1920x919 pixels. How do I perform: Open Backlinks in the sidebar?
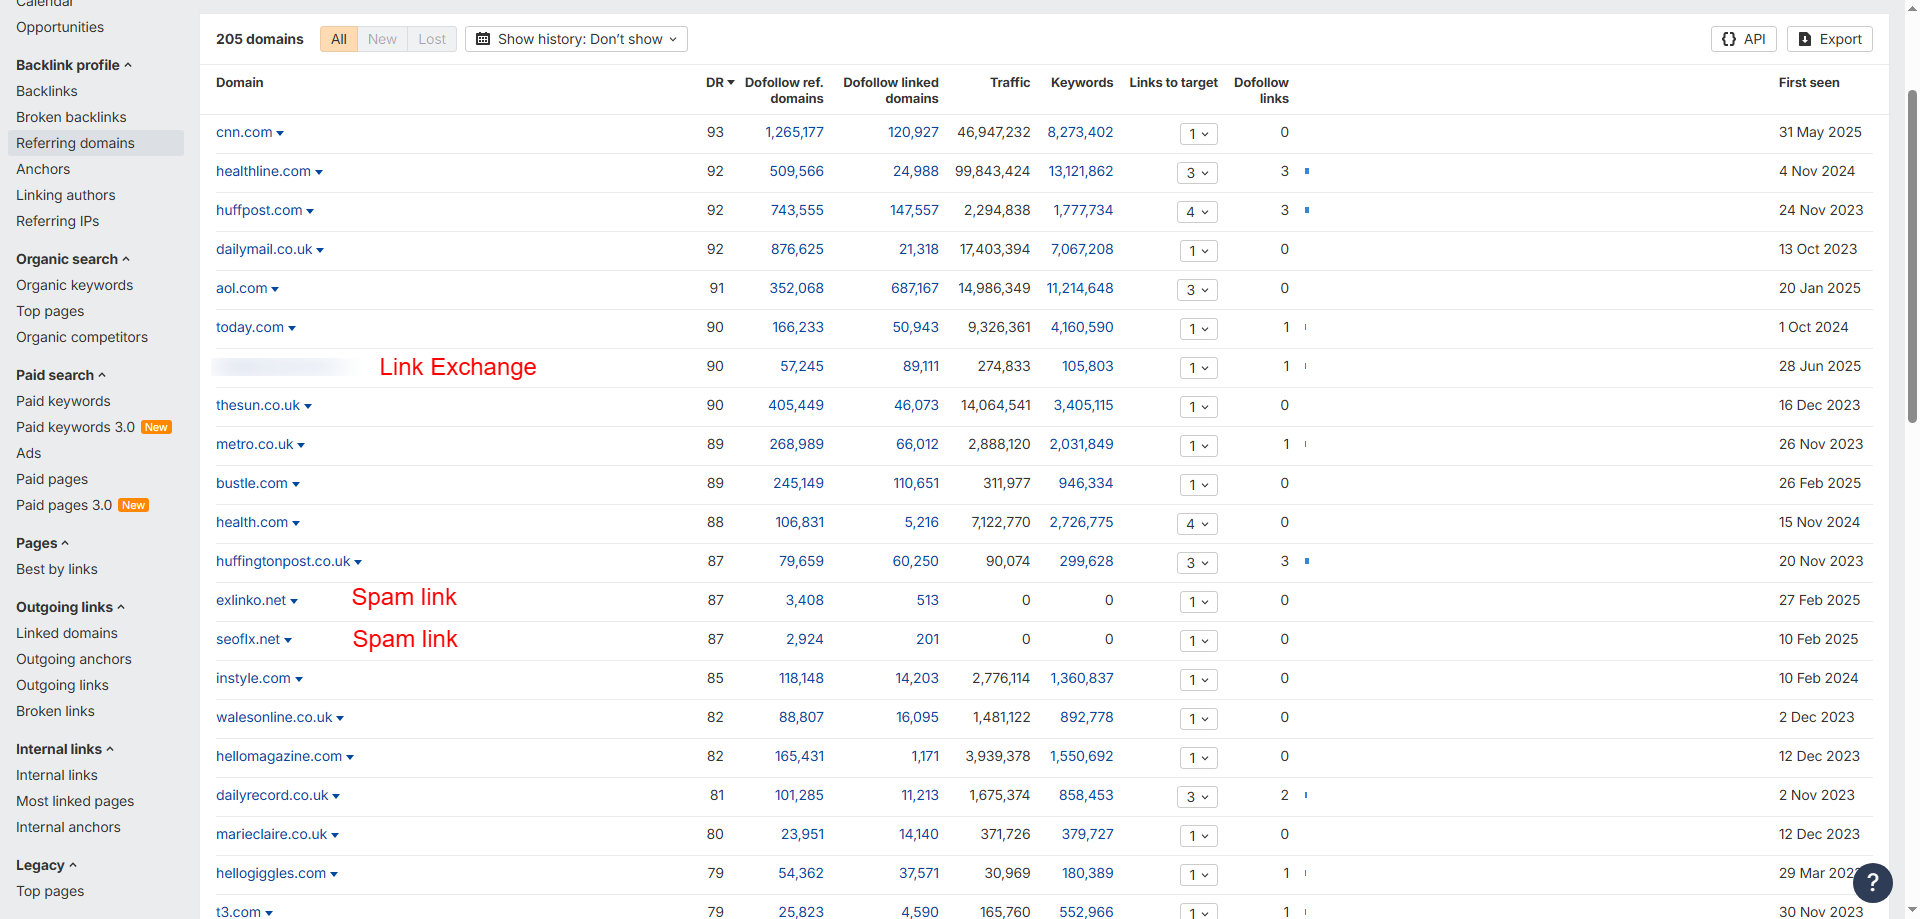[x=47, y=91]
